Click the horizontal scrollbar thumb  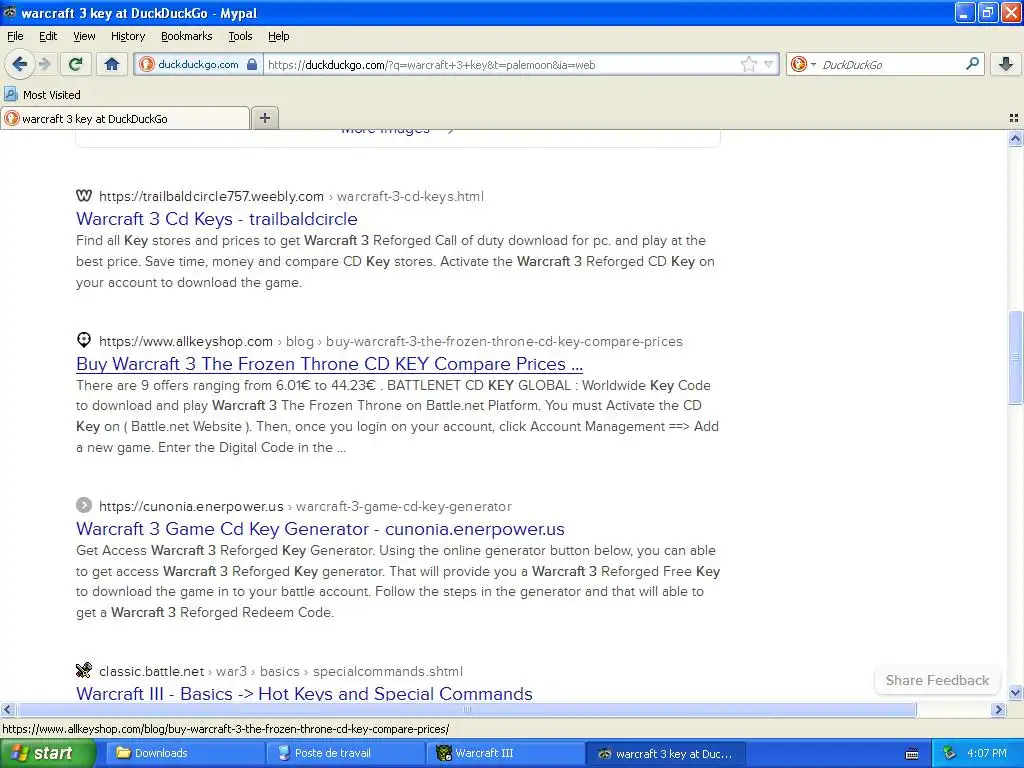(466, 709)
